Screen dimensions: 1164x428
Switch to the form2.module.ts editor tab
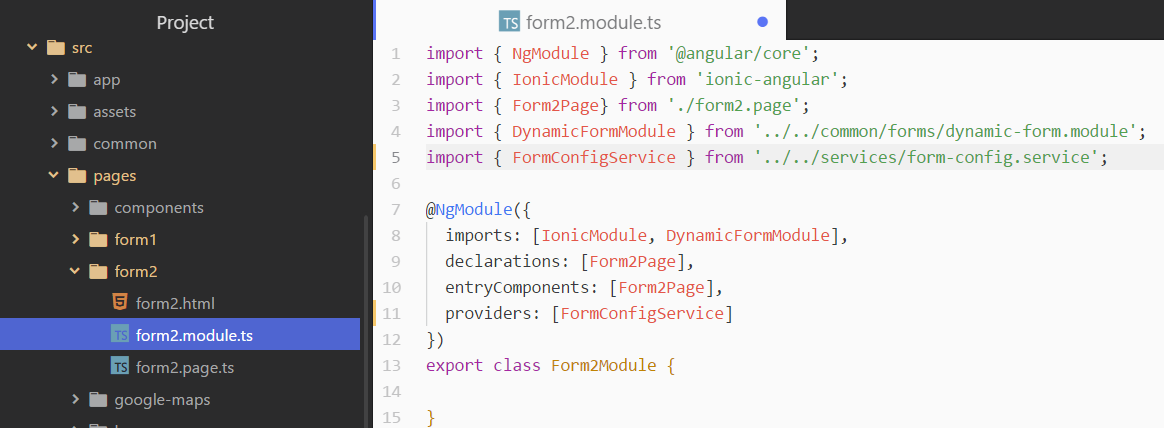[581, 20]
